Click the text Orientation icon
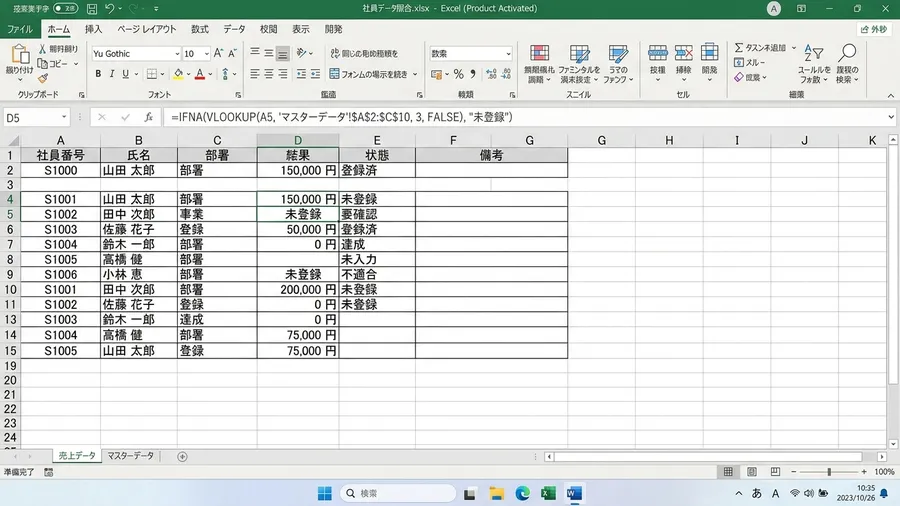 coord(301,53)
